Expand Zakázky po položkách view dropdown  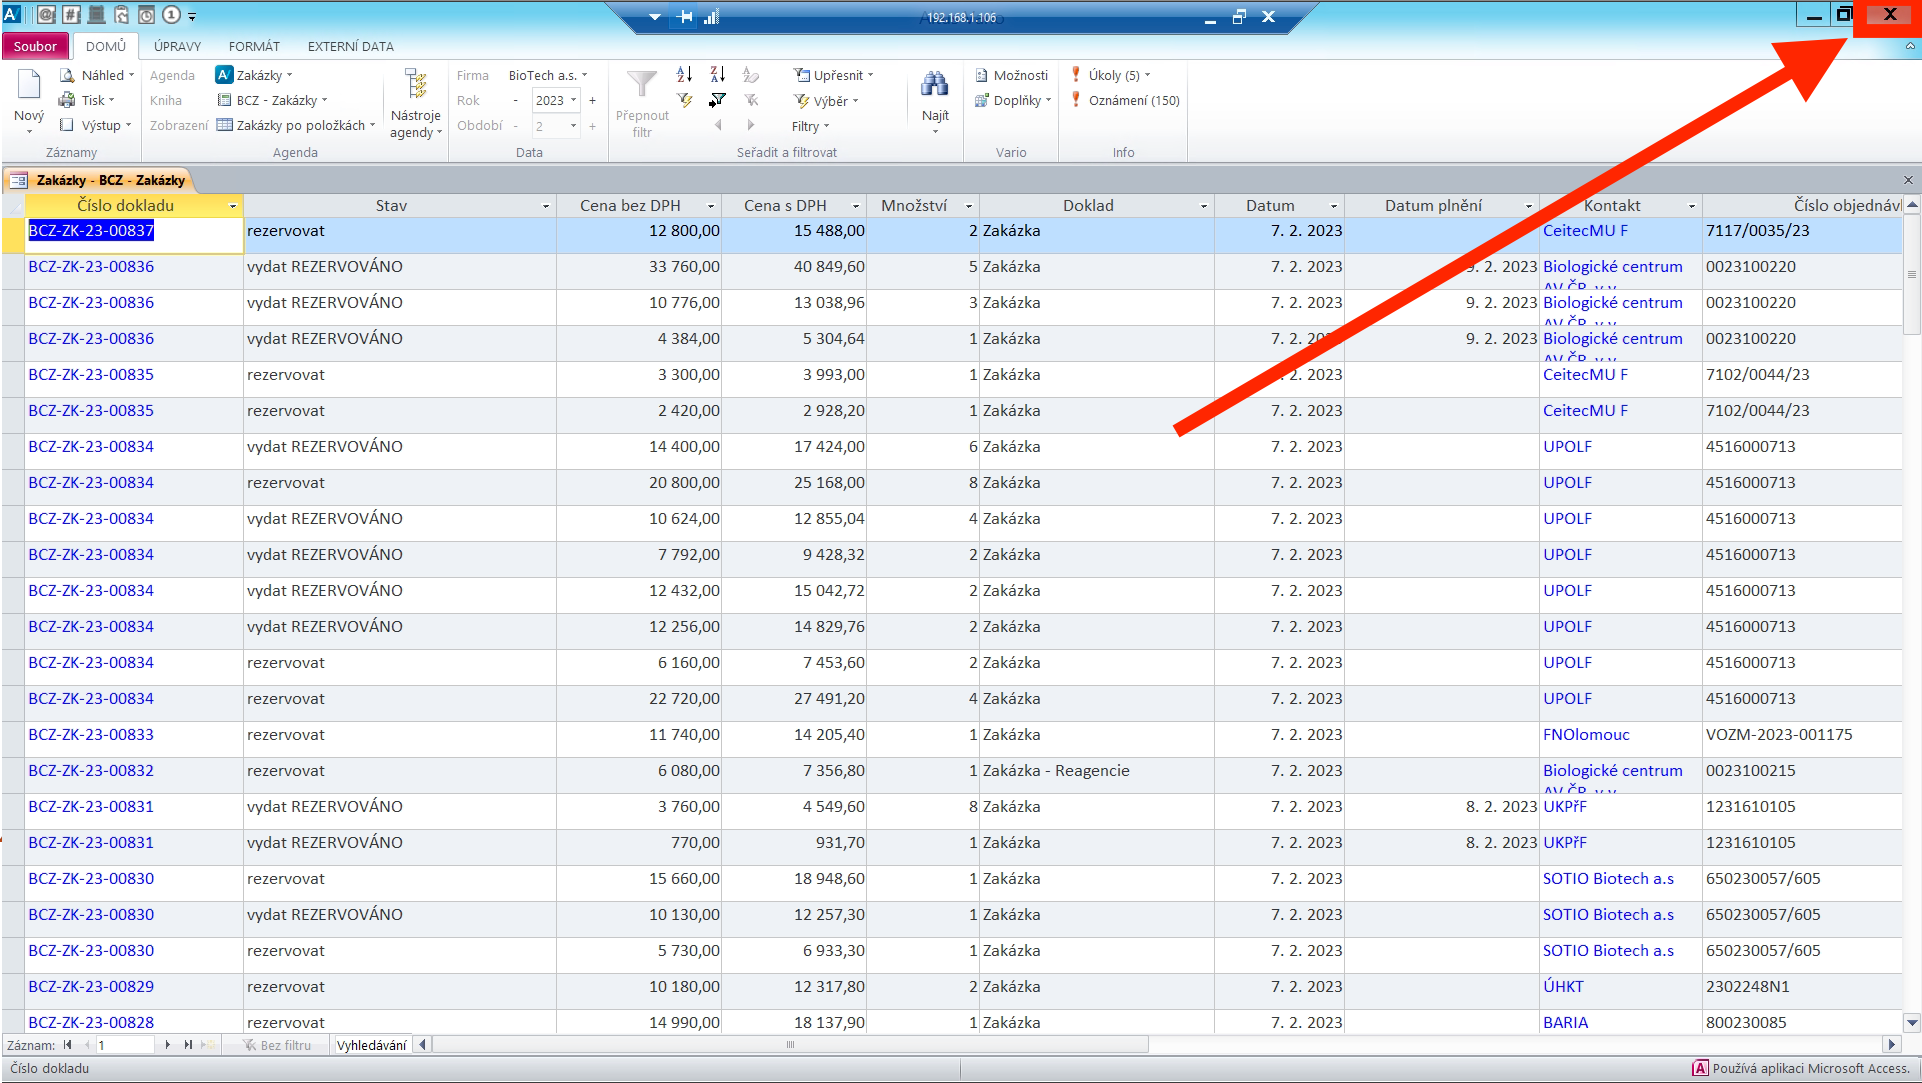coord(372,125)
